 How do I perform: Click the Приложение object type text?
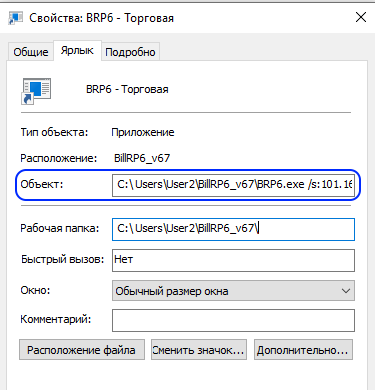pos(143,132)
